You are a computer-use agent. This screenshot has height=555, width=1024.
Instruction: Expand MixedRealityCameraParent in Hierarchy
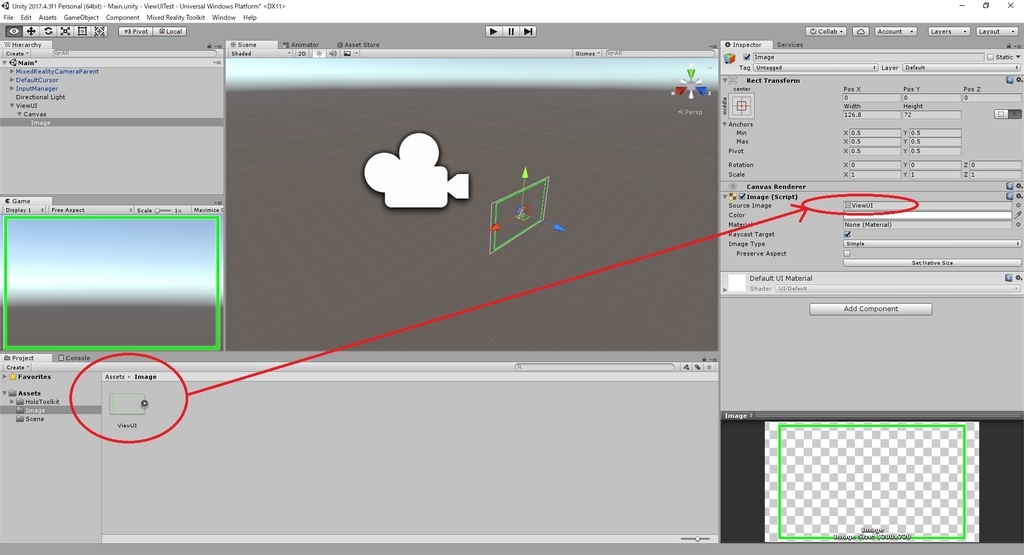12,71
